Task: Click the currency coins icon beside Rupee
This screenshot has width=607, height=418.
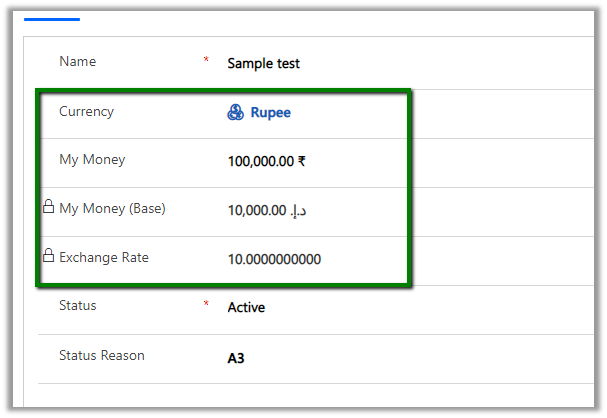Action: coord(236,113)
